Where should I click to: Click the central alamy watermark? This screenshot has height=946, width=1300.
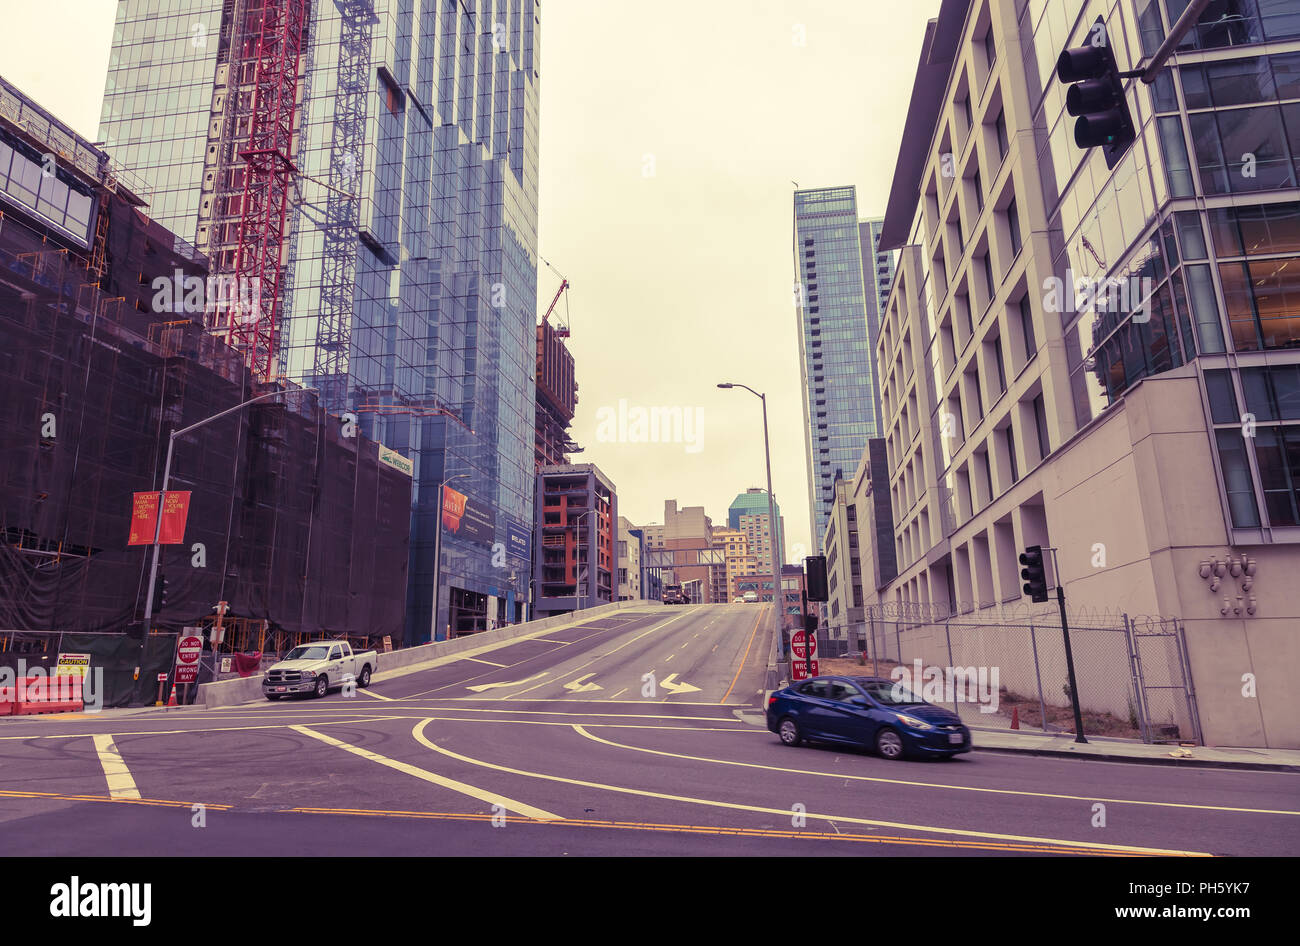650,426
